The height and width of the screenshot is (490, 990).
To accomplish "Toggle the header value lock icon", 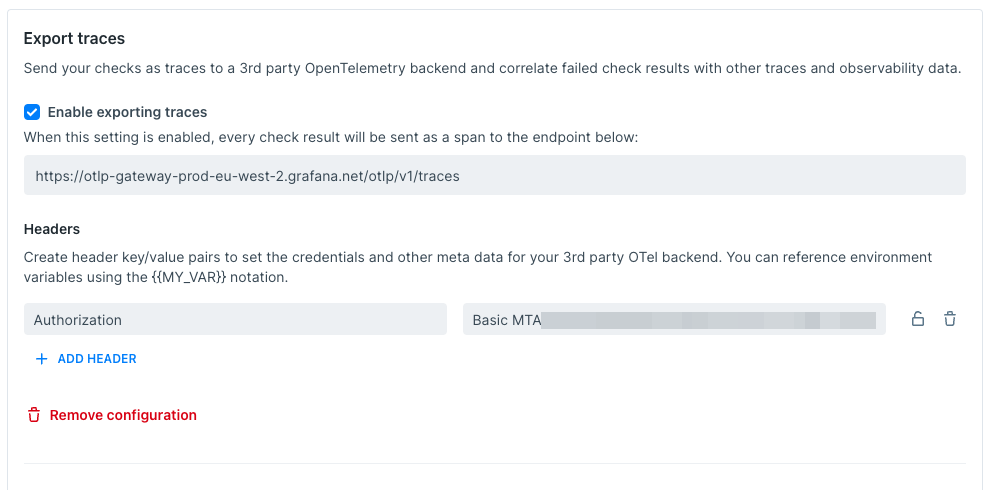I will click(917, 320).
